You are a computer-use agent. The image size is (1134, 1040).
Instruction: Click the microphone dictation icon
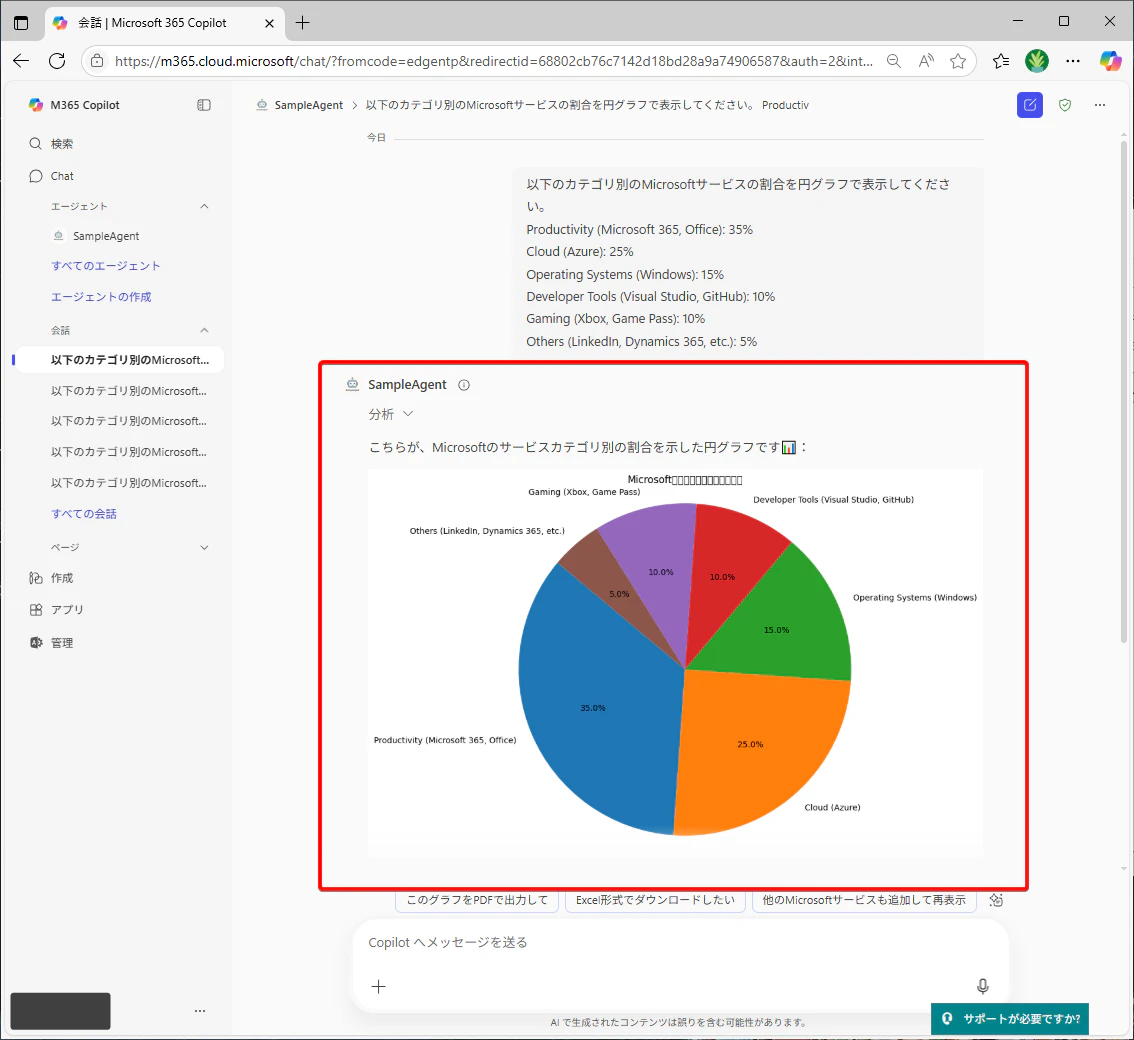(x=982, y=986)
